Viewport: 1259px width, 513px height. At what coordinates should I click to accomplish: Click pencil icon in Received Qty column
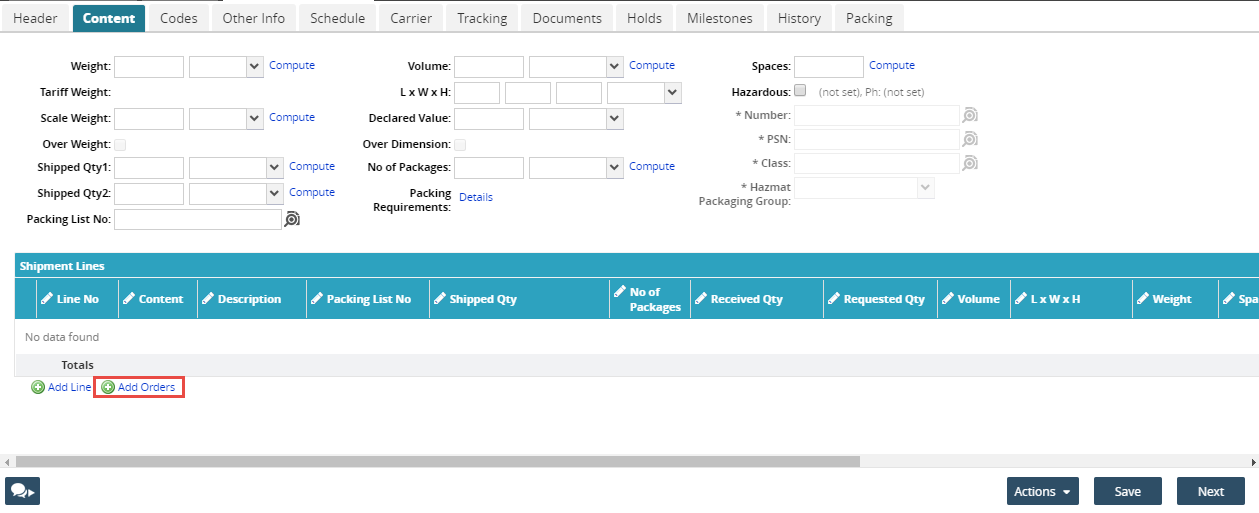tap(700, 298)
